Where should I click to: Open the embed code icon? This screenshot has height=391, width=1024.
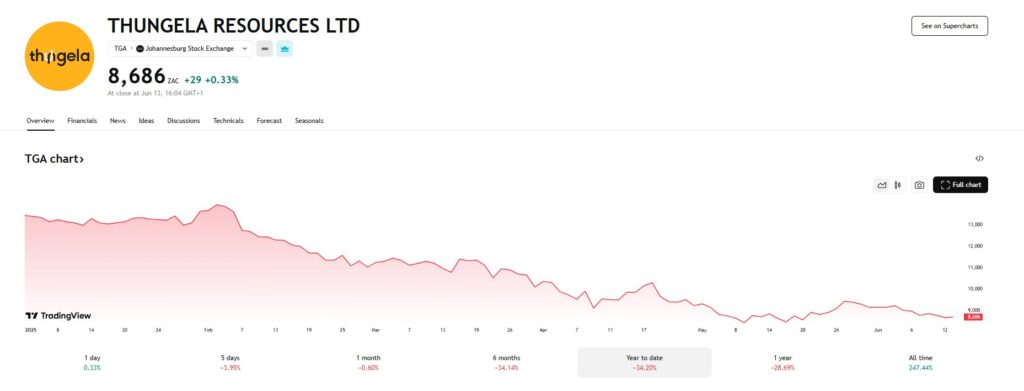pyautogui.click(x=979, y=159)
